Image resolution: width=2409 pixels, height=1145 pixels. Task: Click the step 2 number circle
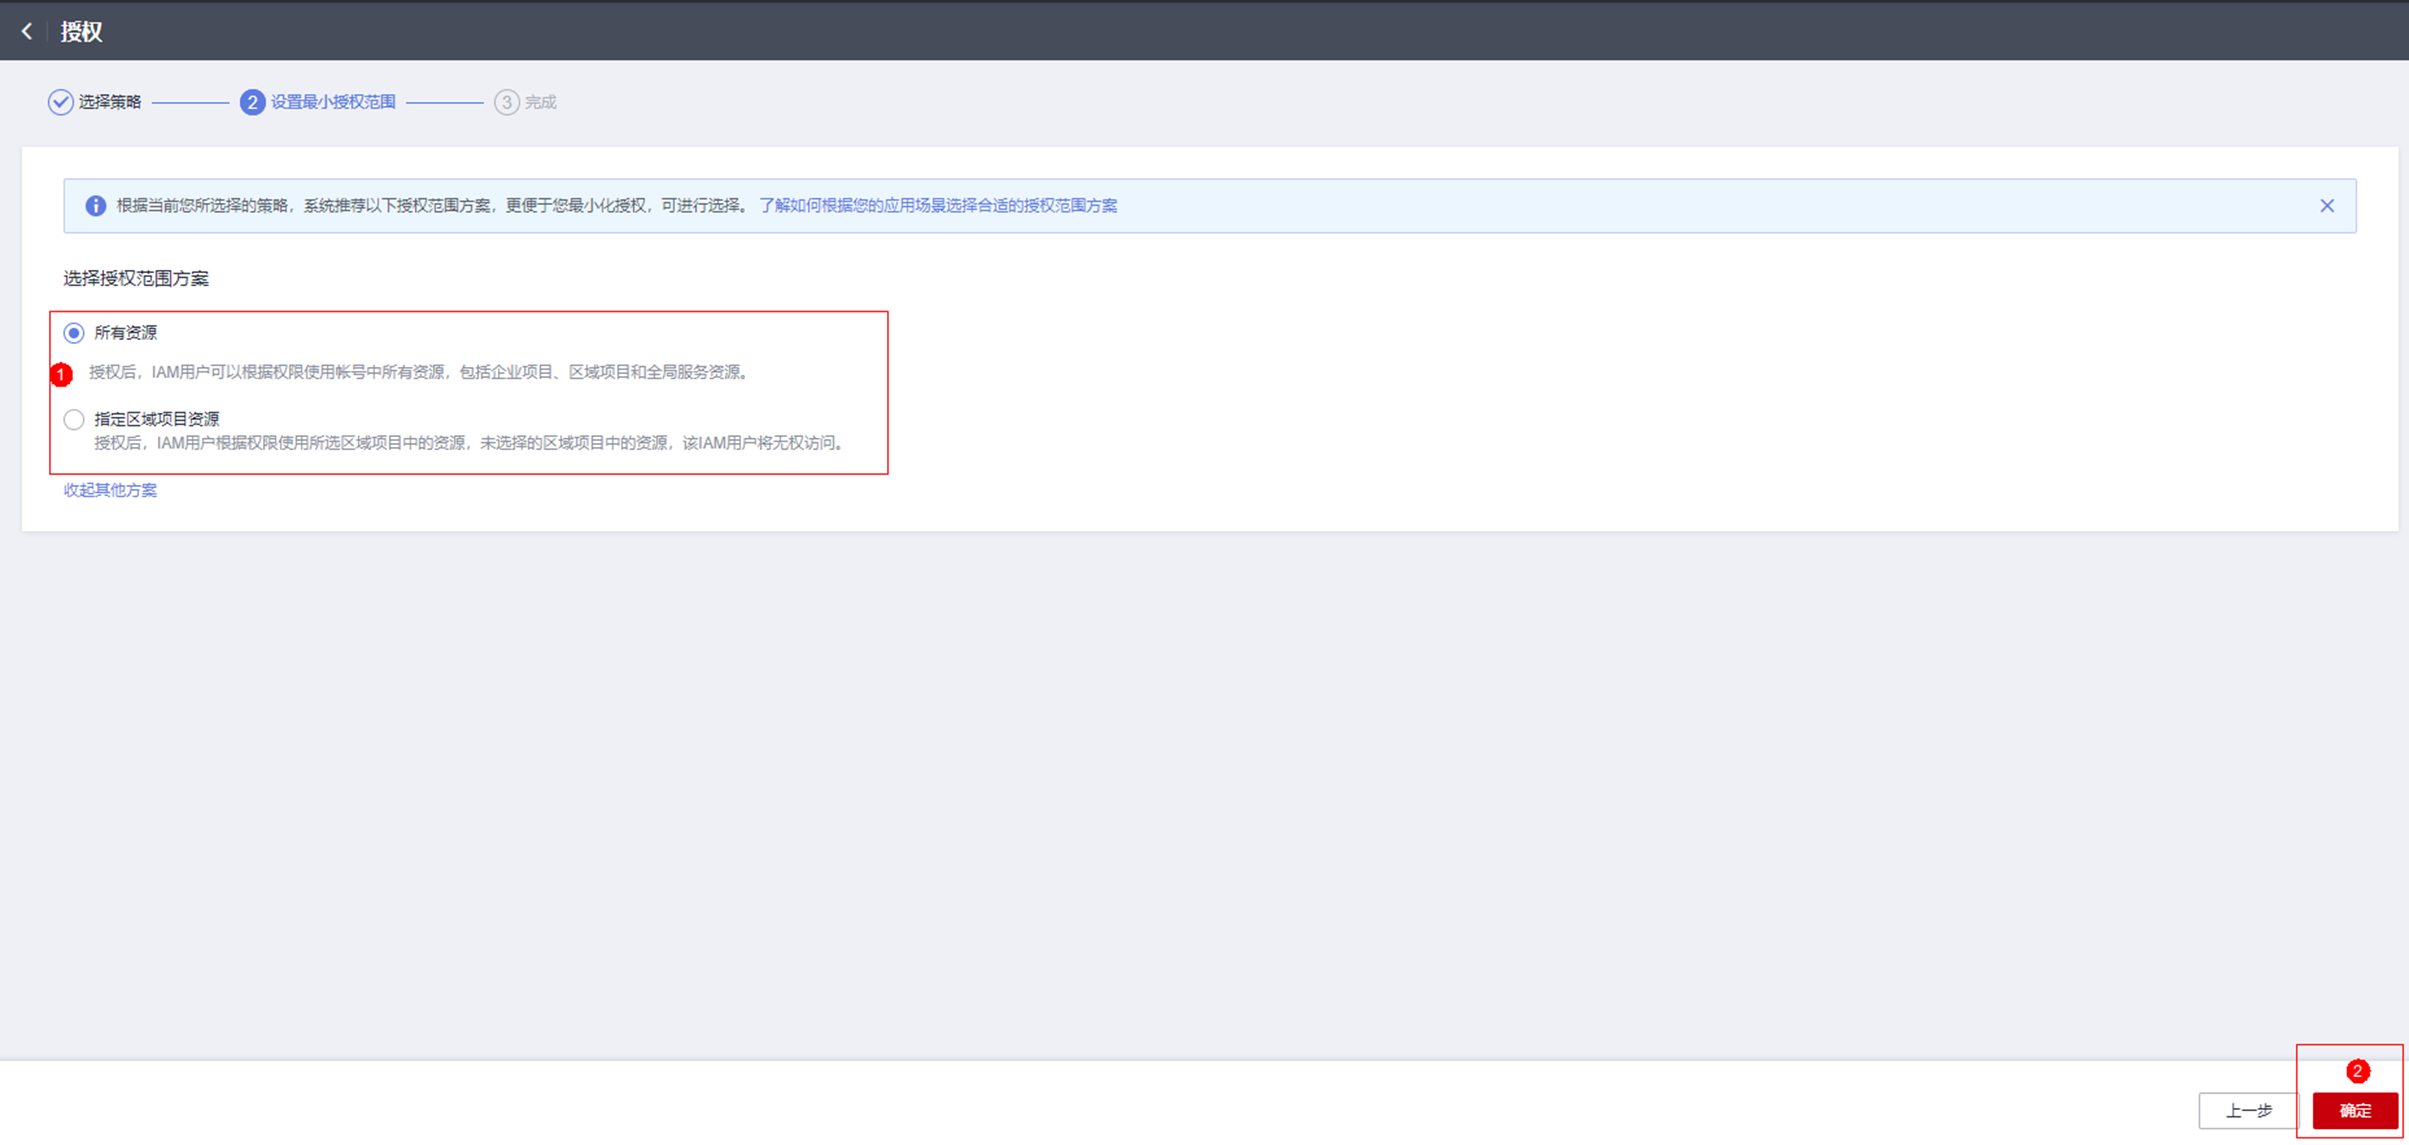252,102
